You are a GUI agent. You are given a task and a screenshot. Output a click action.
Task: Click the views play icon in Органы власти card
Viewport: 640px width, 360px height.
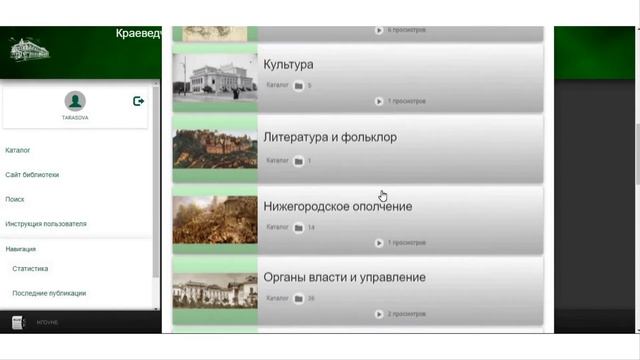[x=379, y=314]
